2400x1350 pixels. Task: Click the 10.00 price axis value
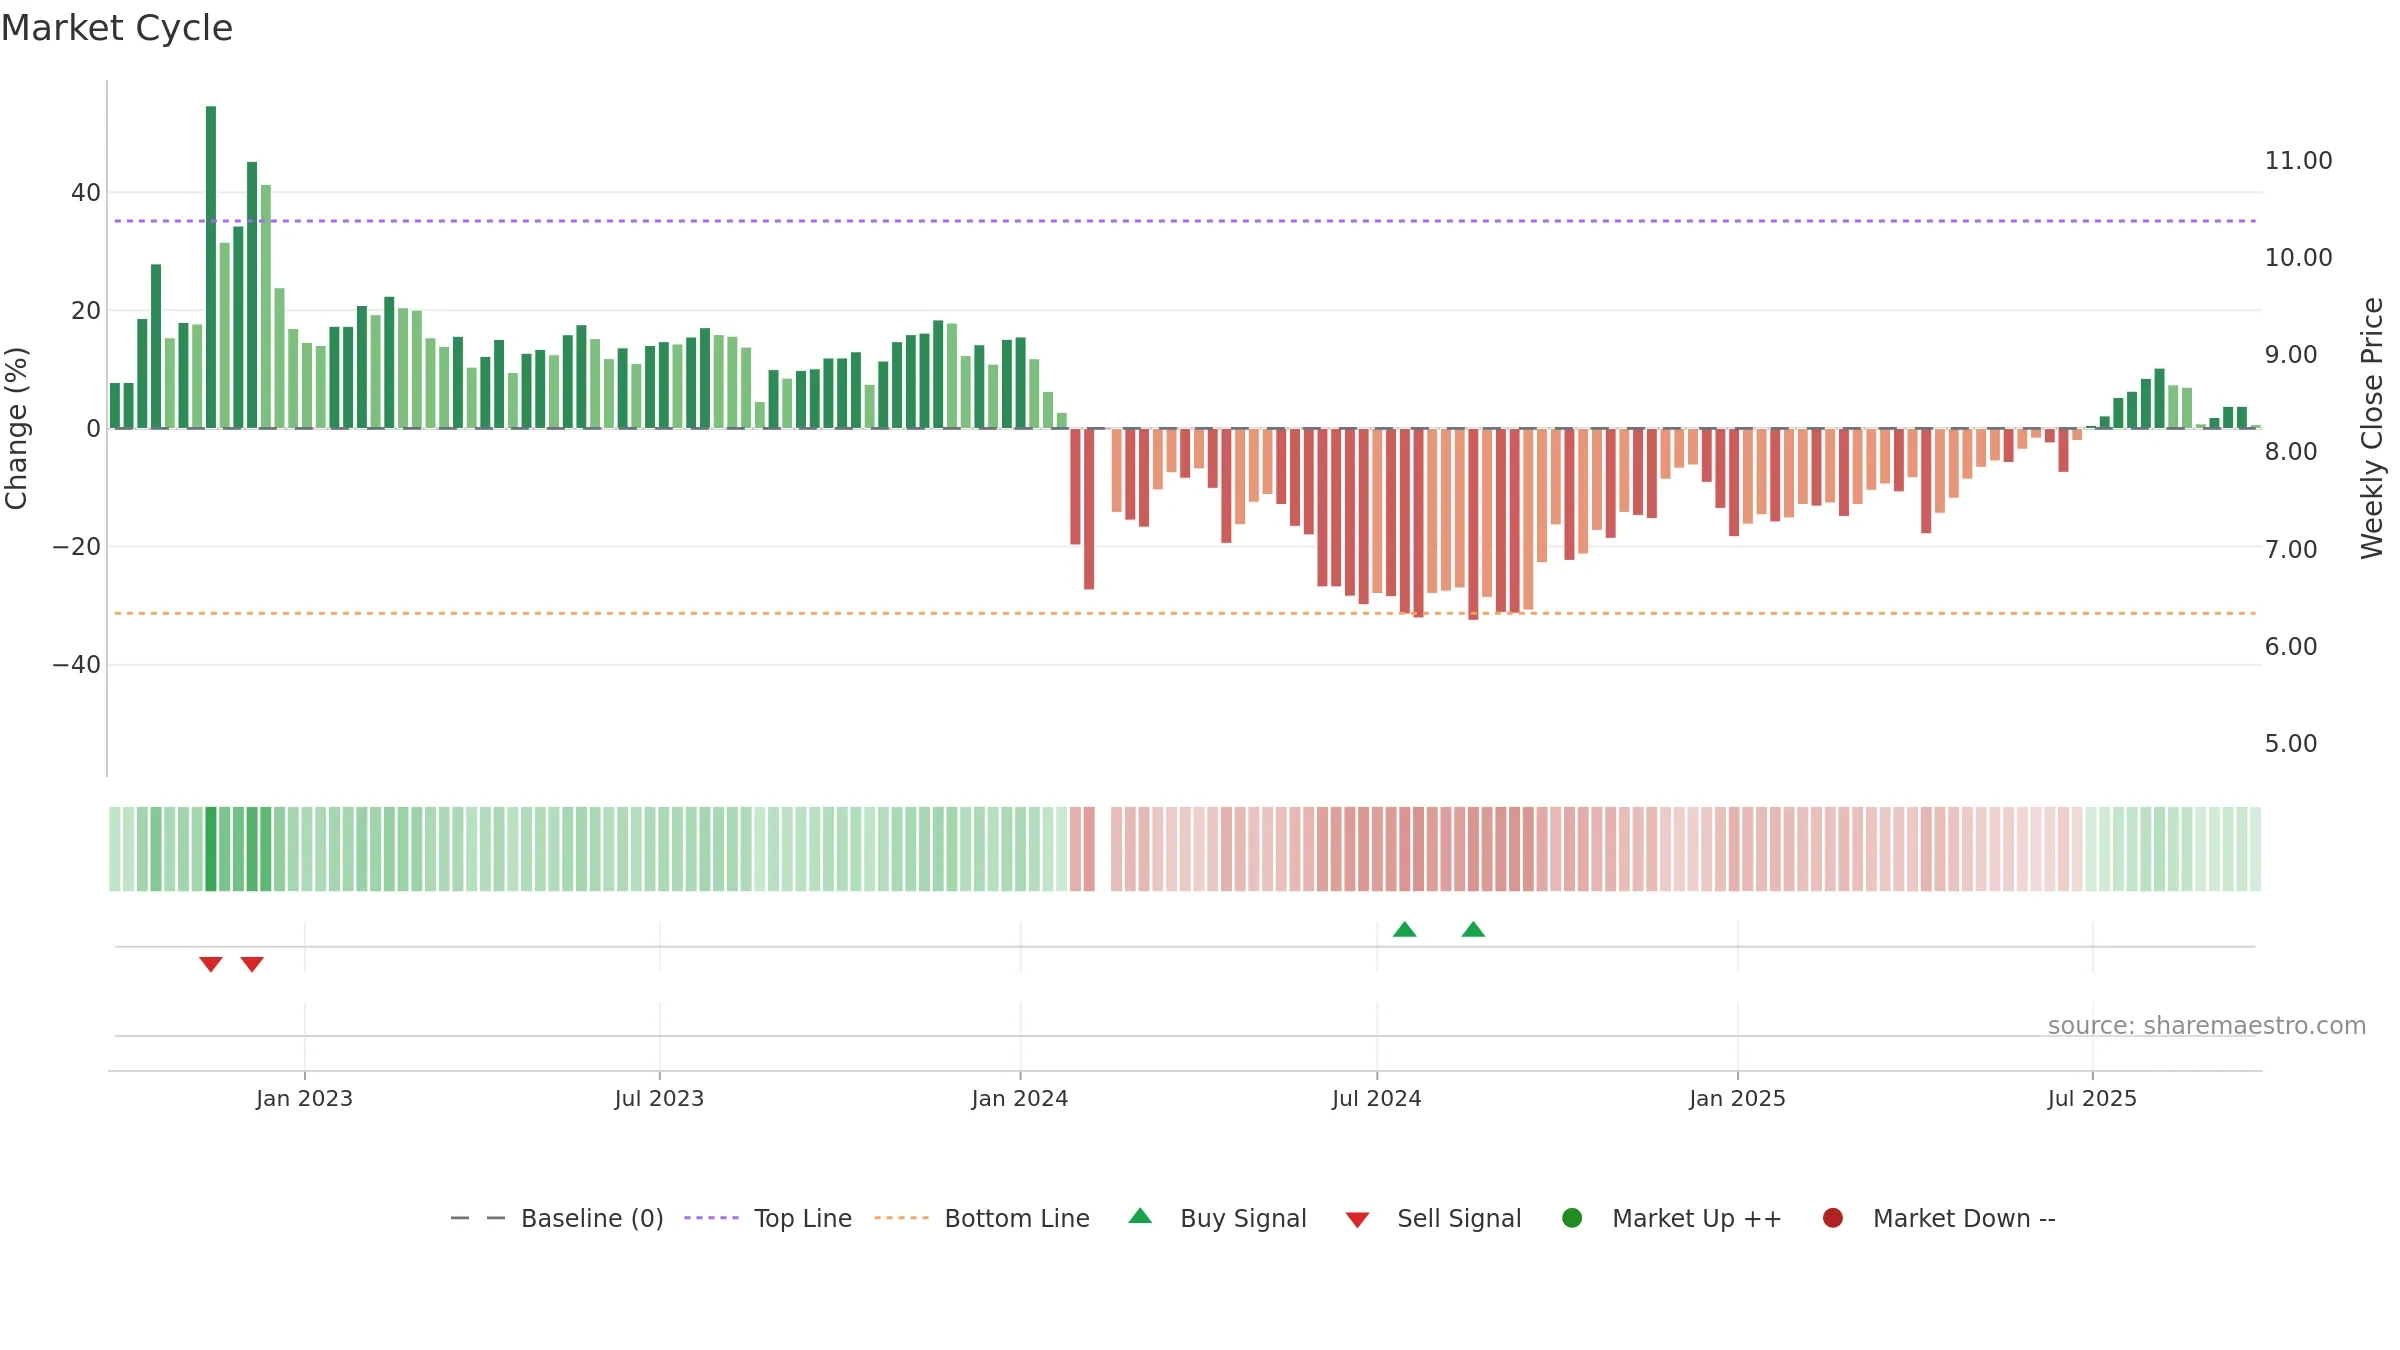coord(2298,257)
